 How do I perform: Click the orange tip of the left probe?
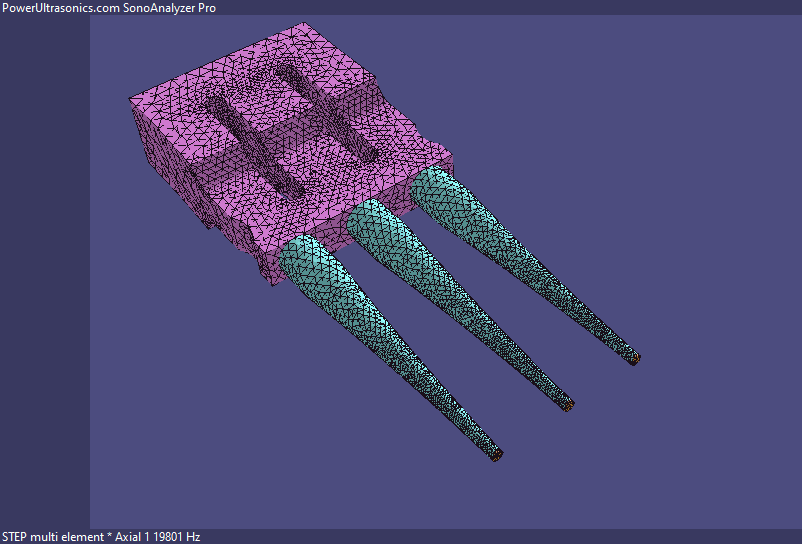[x=497, y=455]
